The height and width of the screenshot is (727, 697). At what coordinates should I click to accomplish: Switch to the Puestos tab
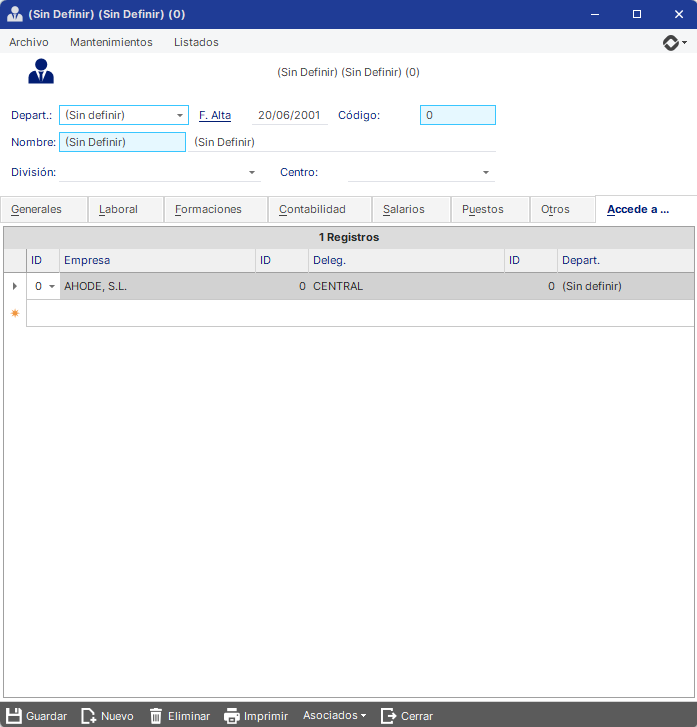coord(491,209)
